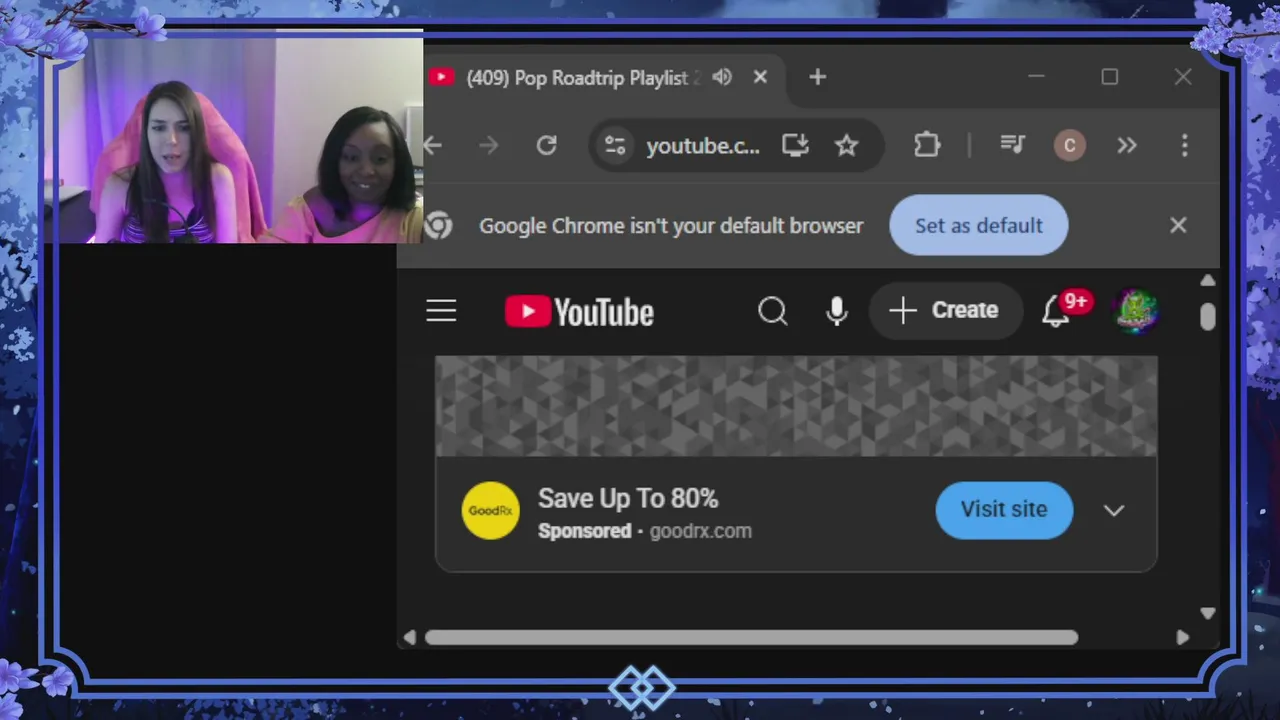
Task: Go forward to the next page
Action: tap(488, 146)
